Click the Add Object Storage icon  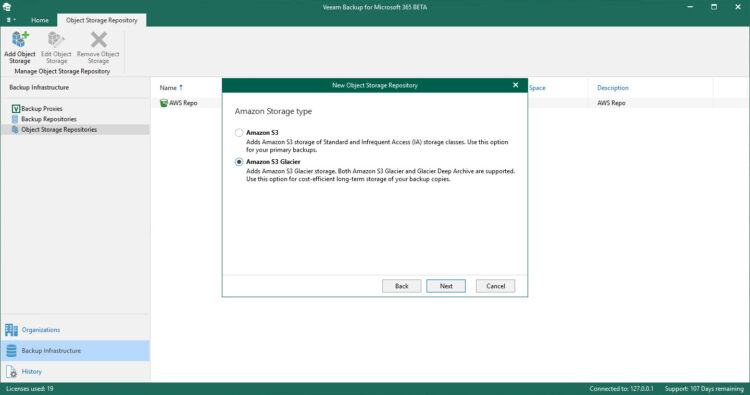point(20,40)
